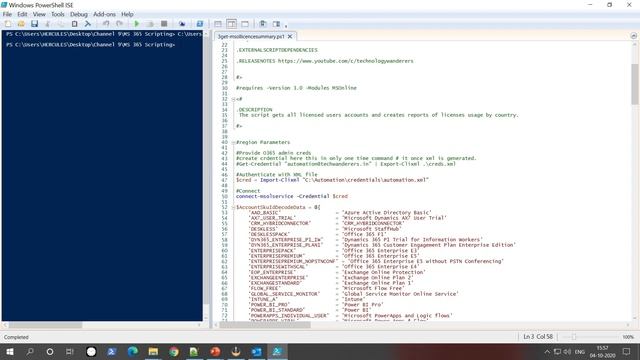The image size is (640, 360).
Task: Click the taskbar Search magnifier icon
Action: pos(30,351)
